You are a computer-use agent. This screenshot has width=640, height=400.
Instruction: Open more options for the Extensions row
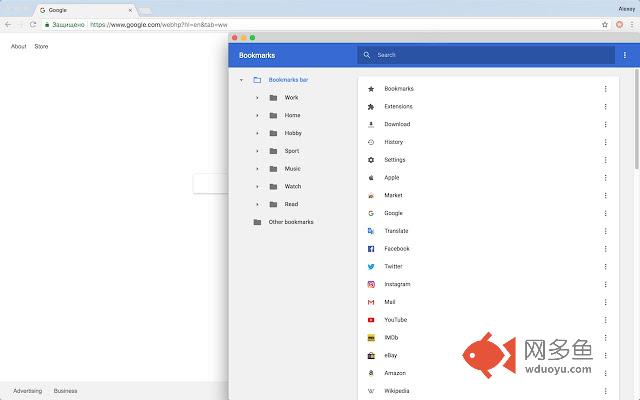pos(605,107)
